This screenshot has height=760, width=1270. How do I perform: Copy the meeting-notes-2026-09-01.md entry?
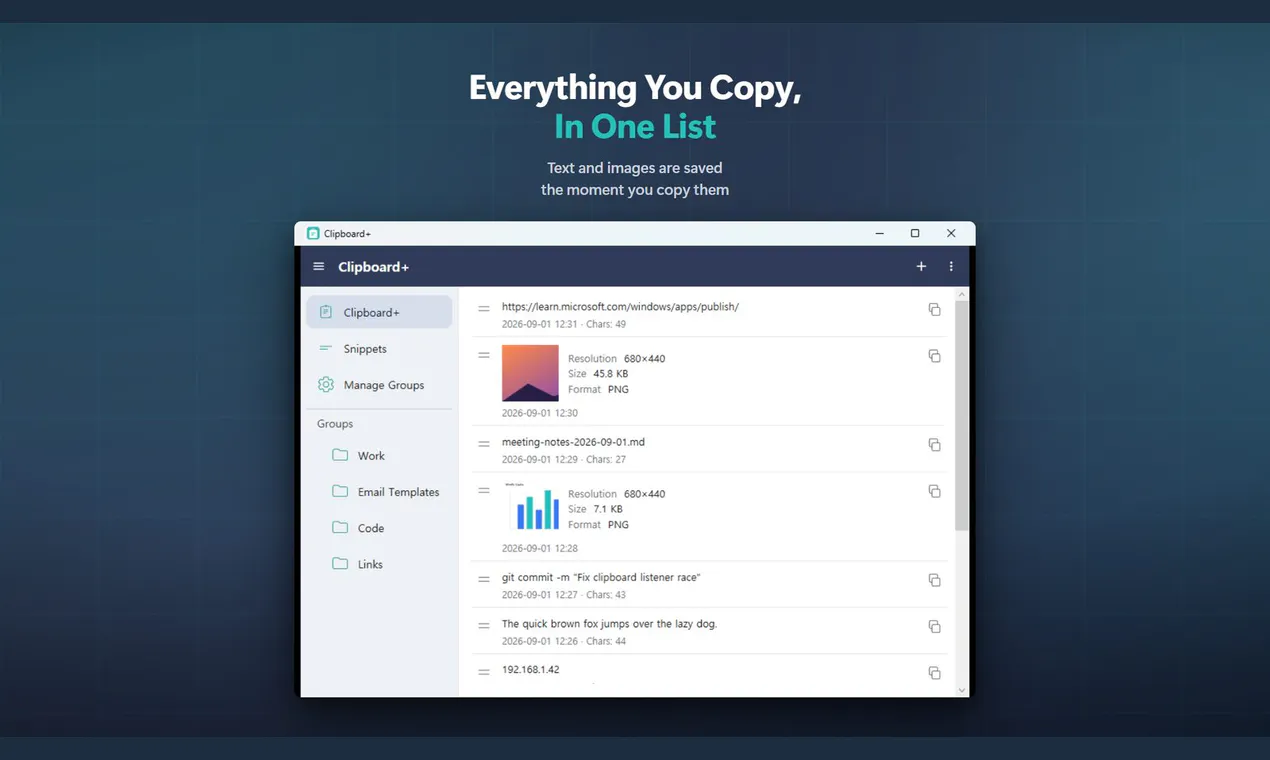pyautogui.click(x=934, y=445)
